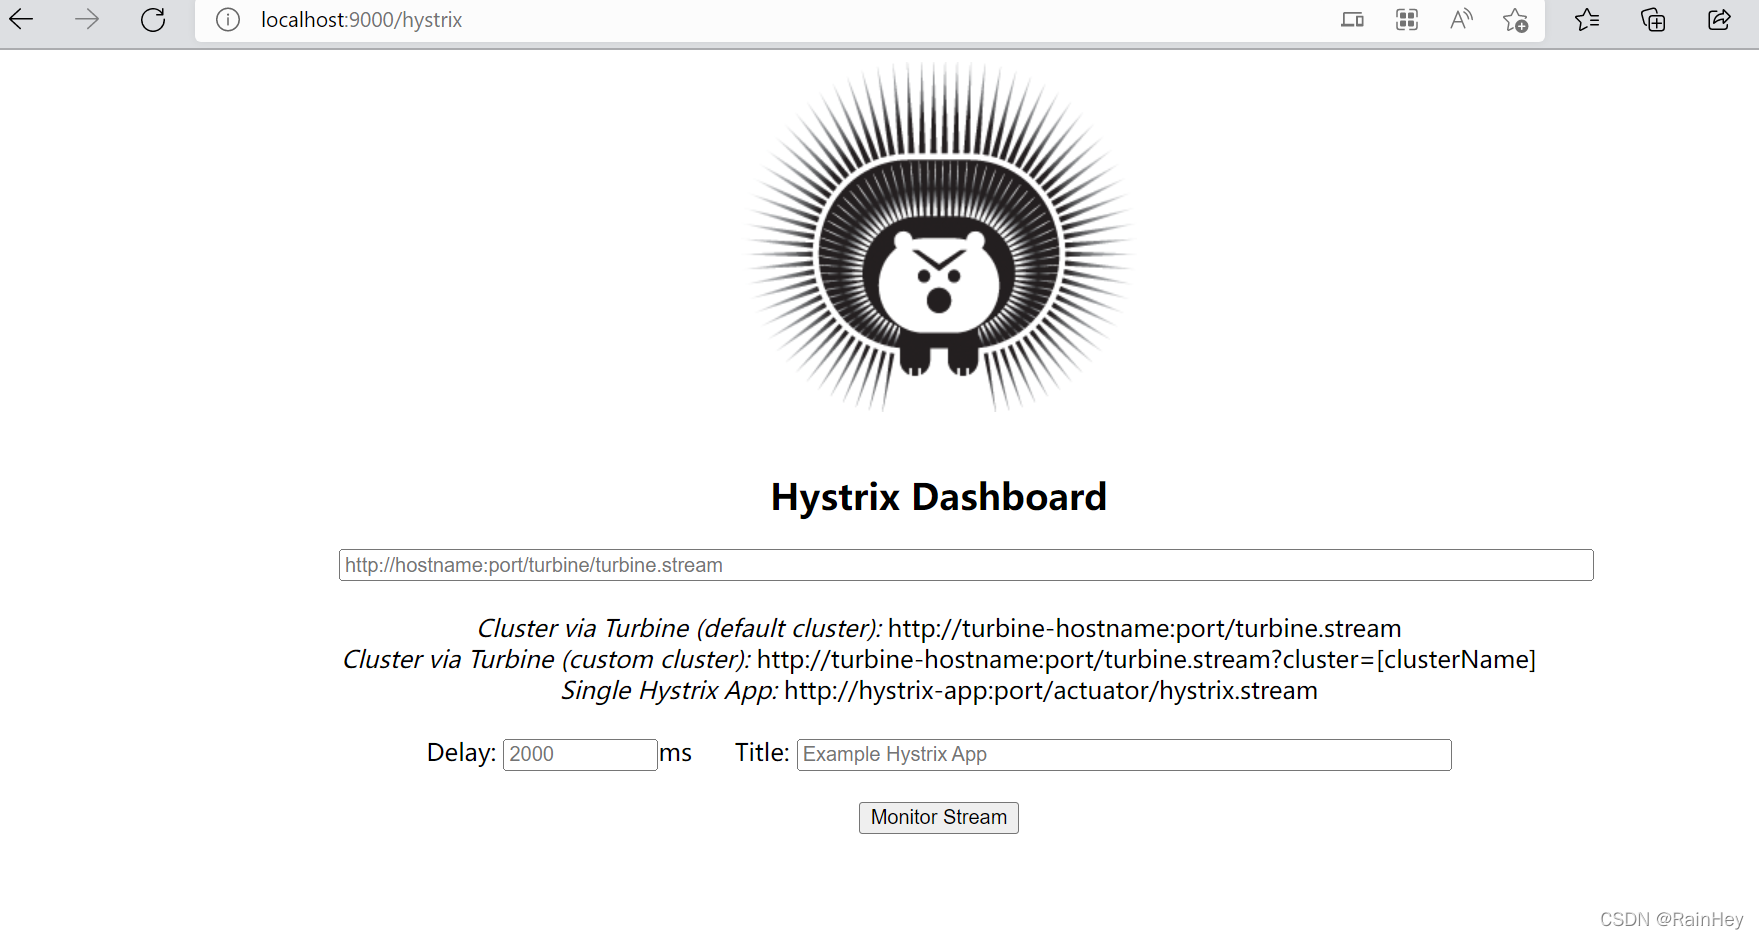Activate the Read Aloud icon
Viewport: 1759px width, 939px height.
click(1461, 19)
